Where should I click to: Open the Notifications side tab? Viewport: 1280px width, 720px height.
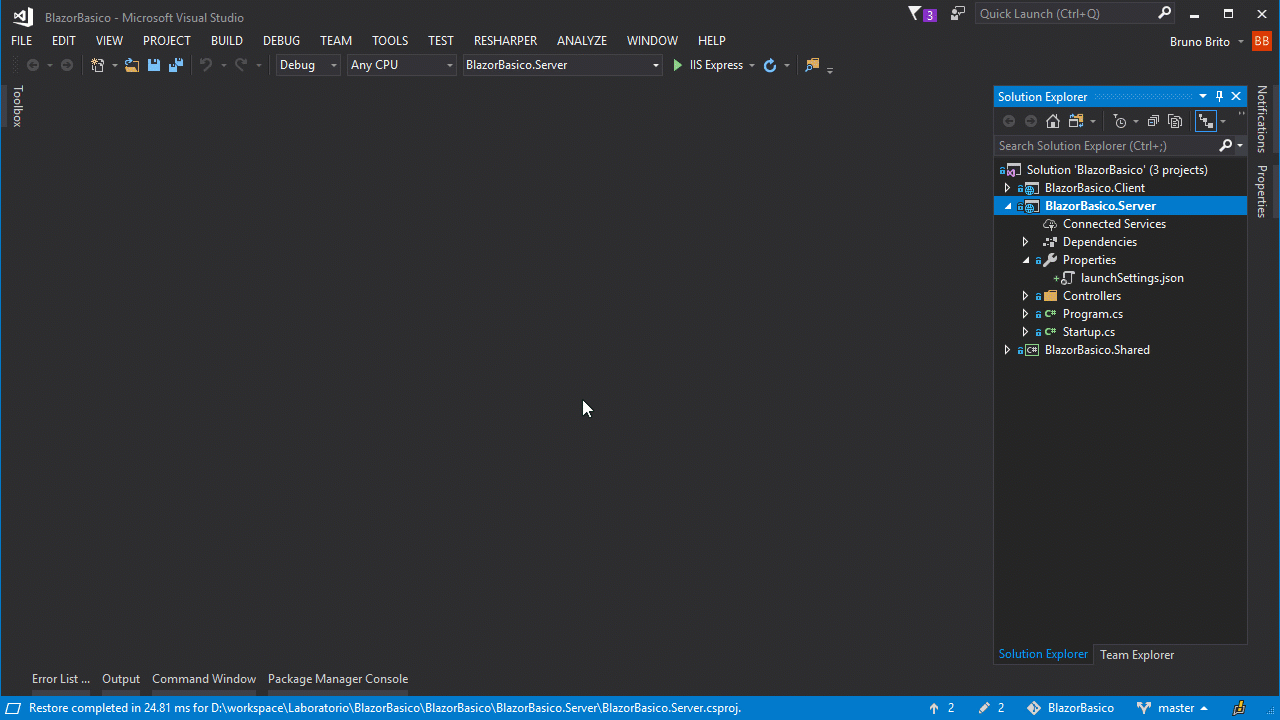click(x=1262, y=119)
